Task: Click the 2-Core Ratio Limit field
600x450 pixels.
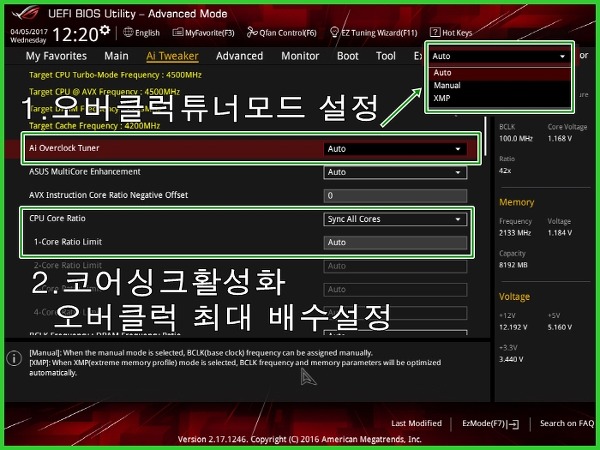Action: pos(395,266)
